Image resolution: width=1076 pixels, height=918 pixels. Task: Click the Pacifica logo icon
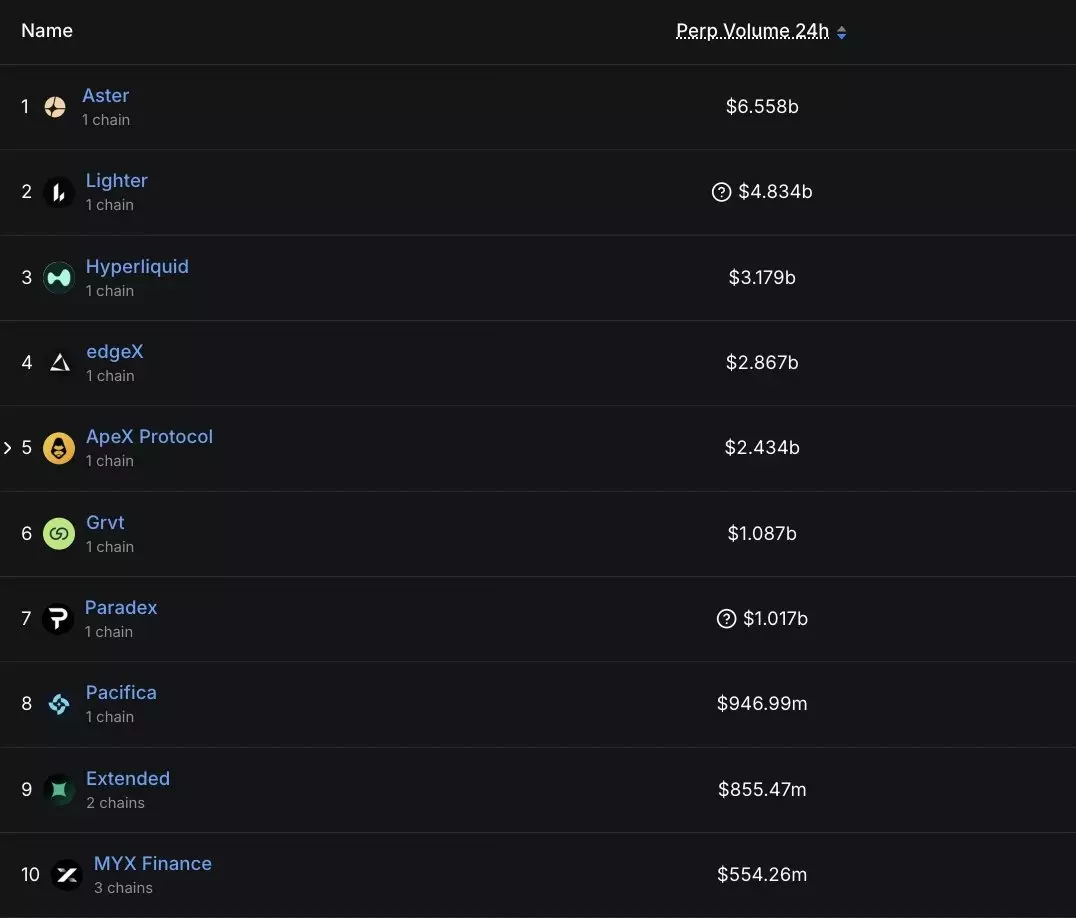coord(59,704)
